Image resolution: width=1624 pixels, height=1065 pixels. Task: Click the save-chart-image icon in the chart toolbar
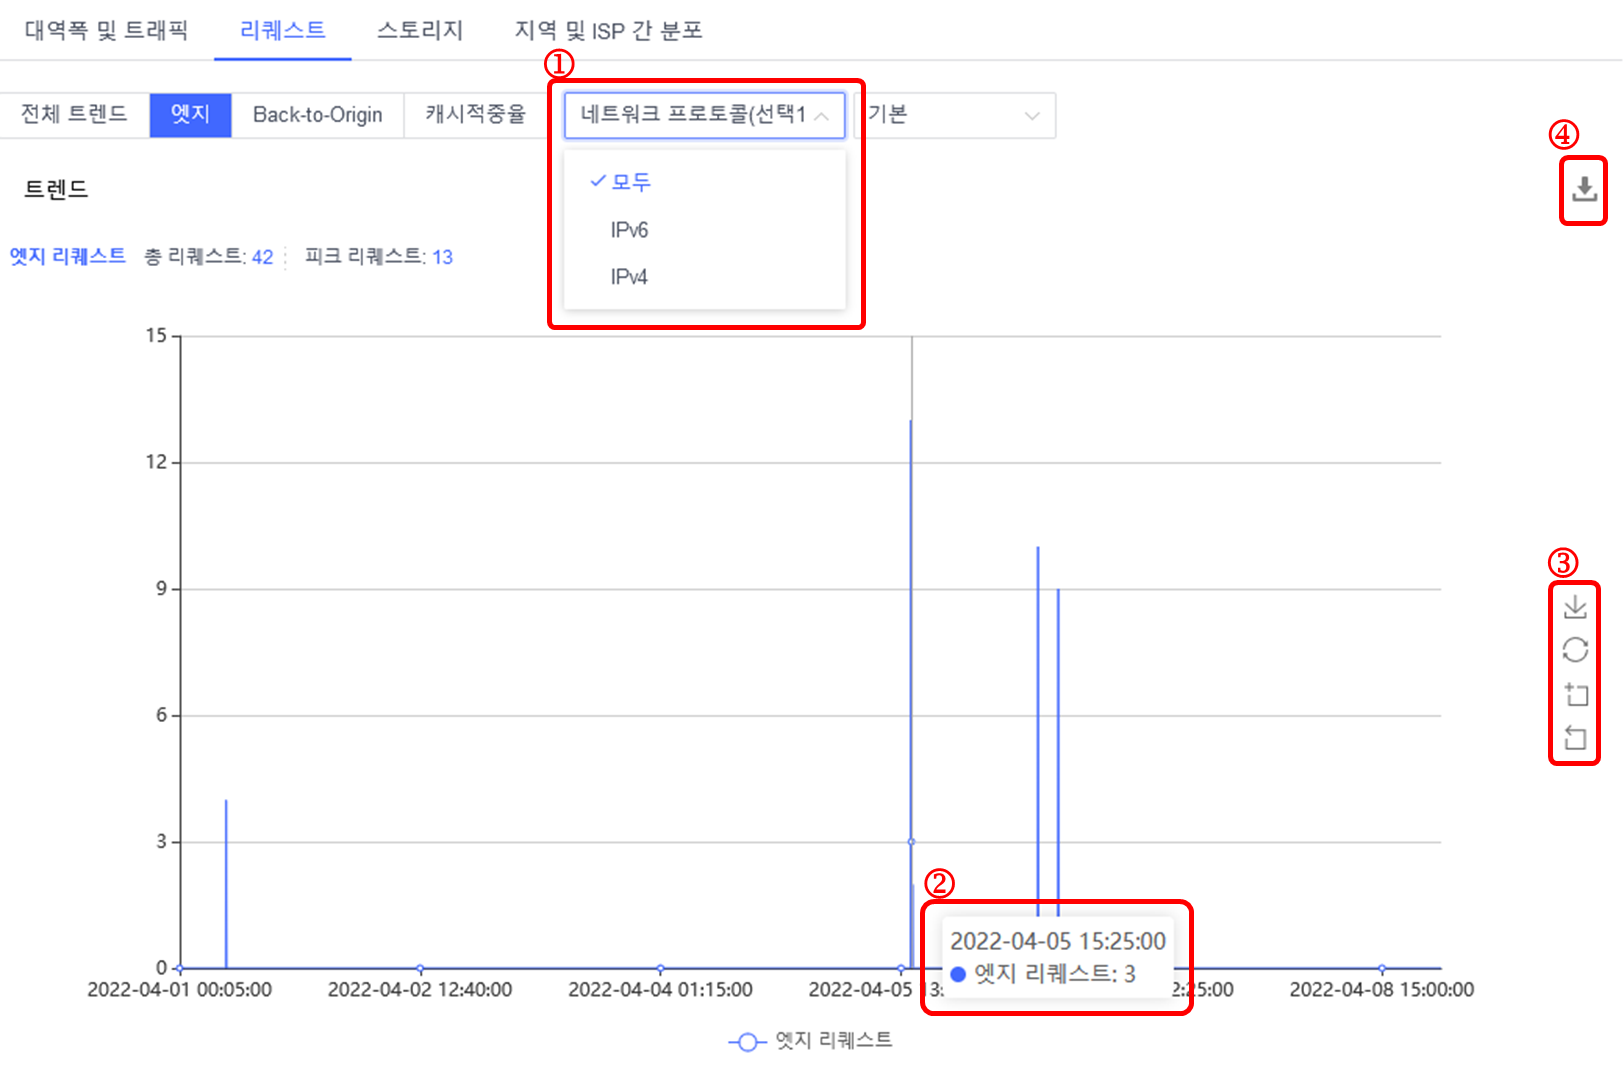coord(1576,605)
